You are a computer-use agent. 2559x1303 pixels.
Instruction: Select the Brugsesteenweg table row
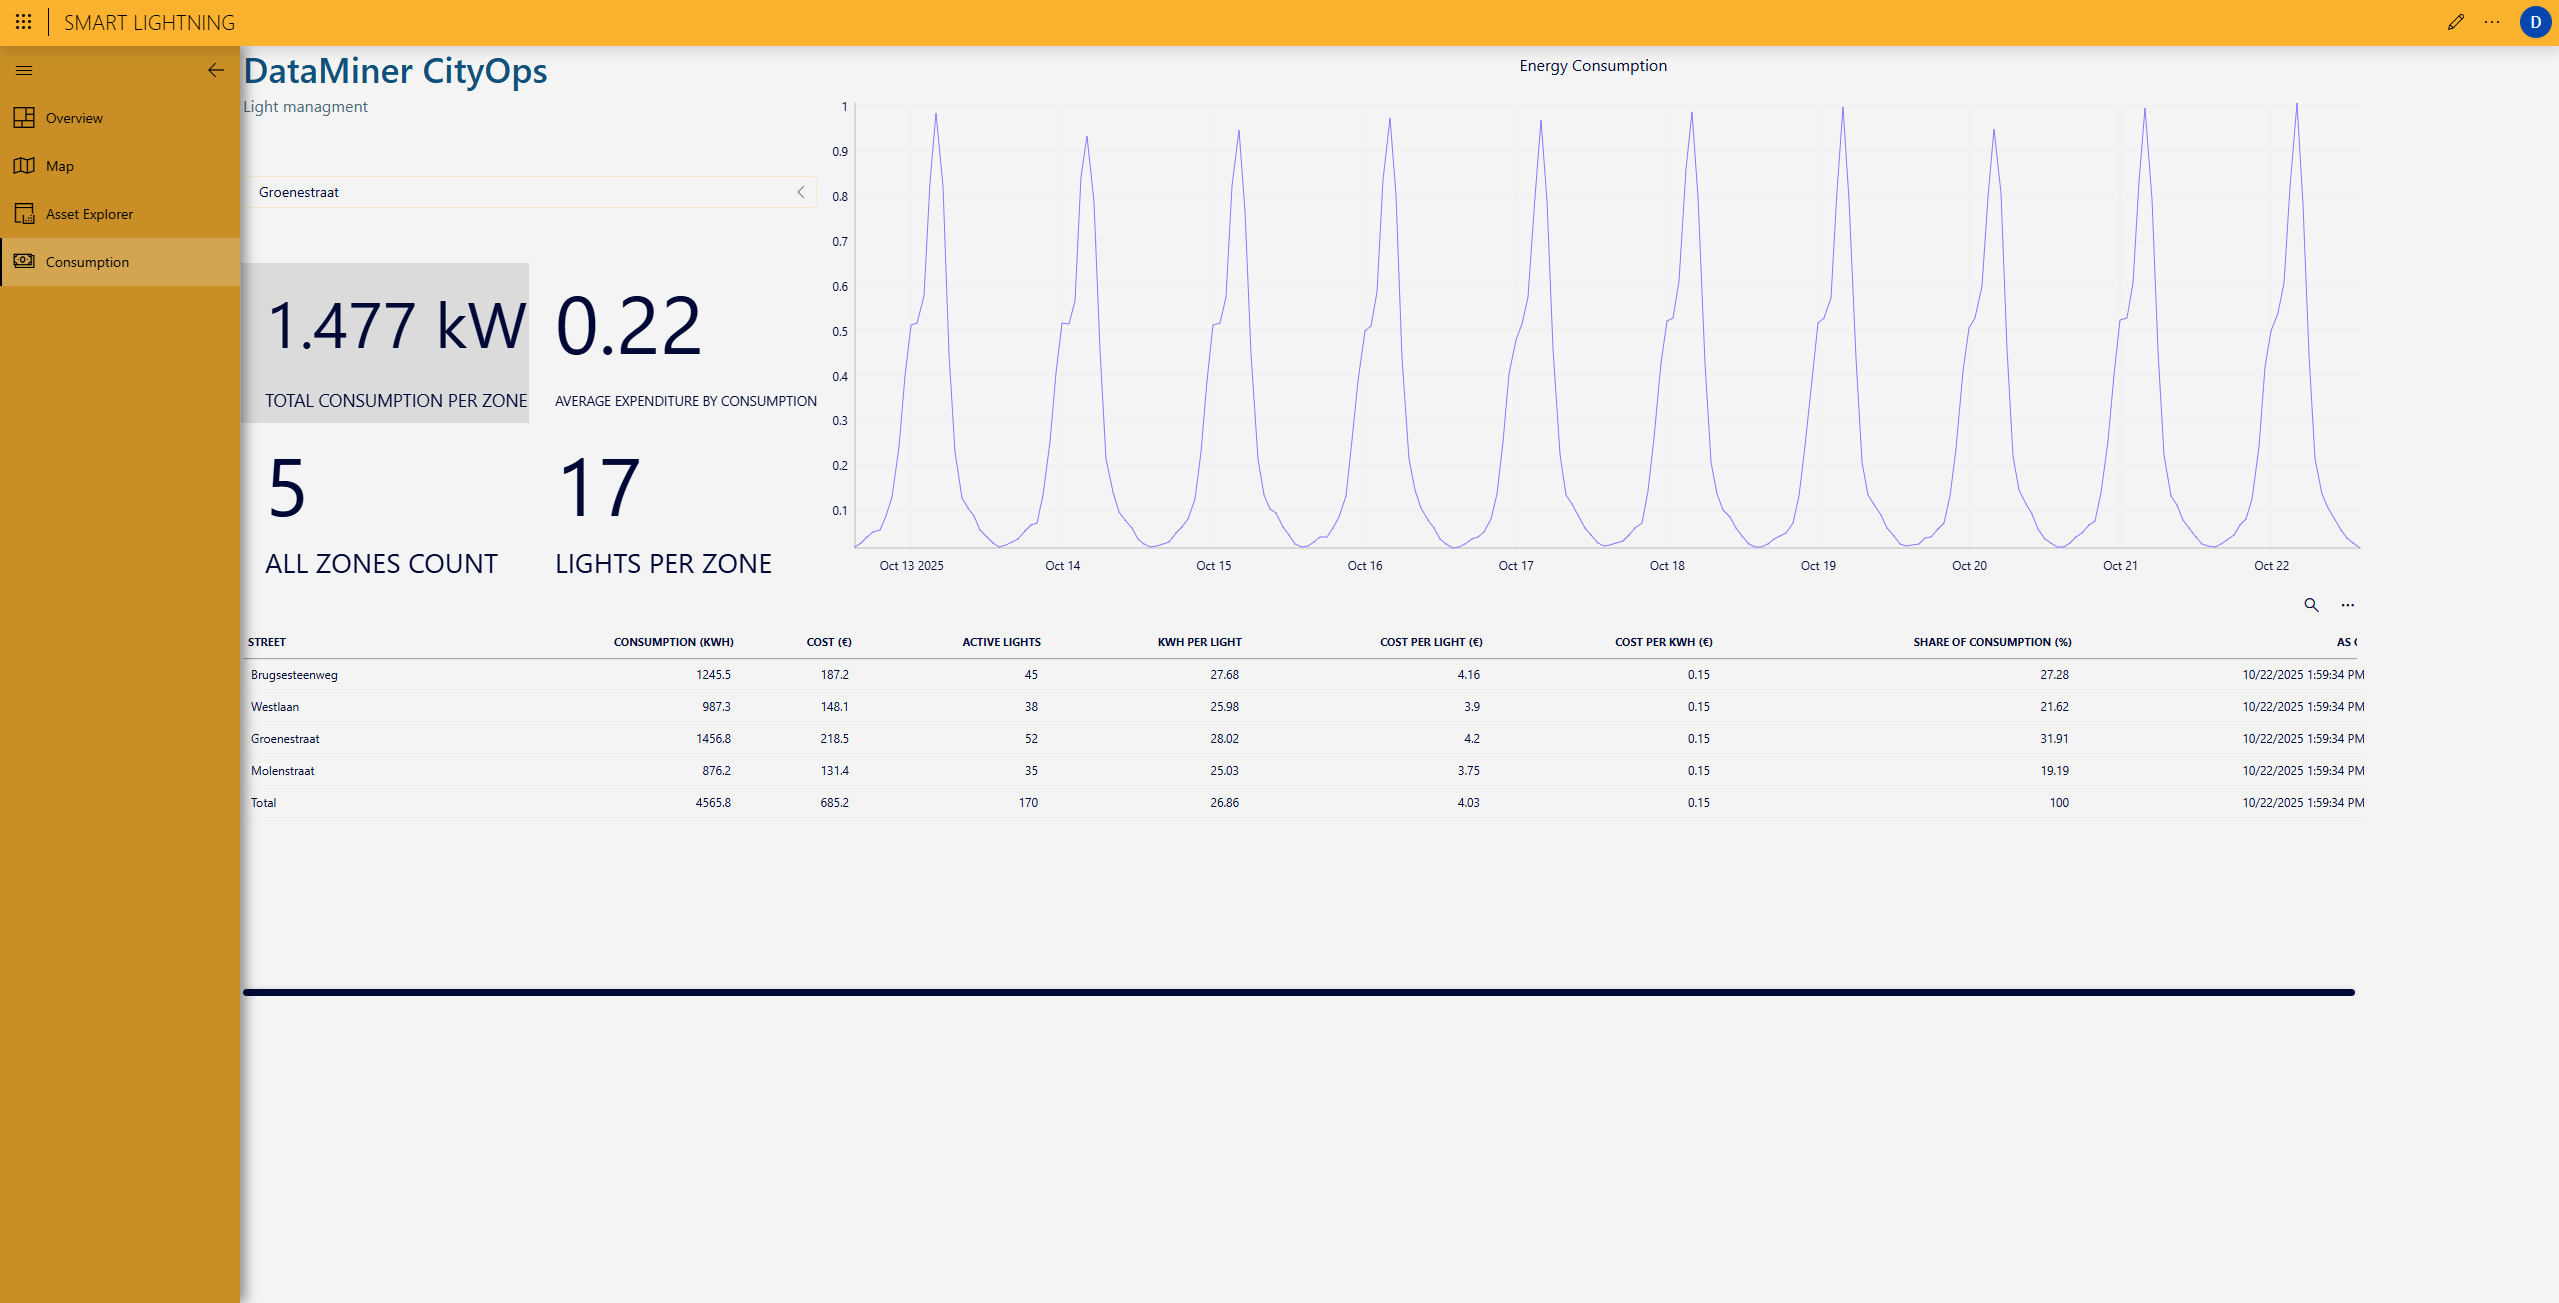pyautogui.click(x=294, y=675)
